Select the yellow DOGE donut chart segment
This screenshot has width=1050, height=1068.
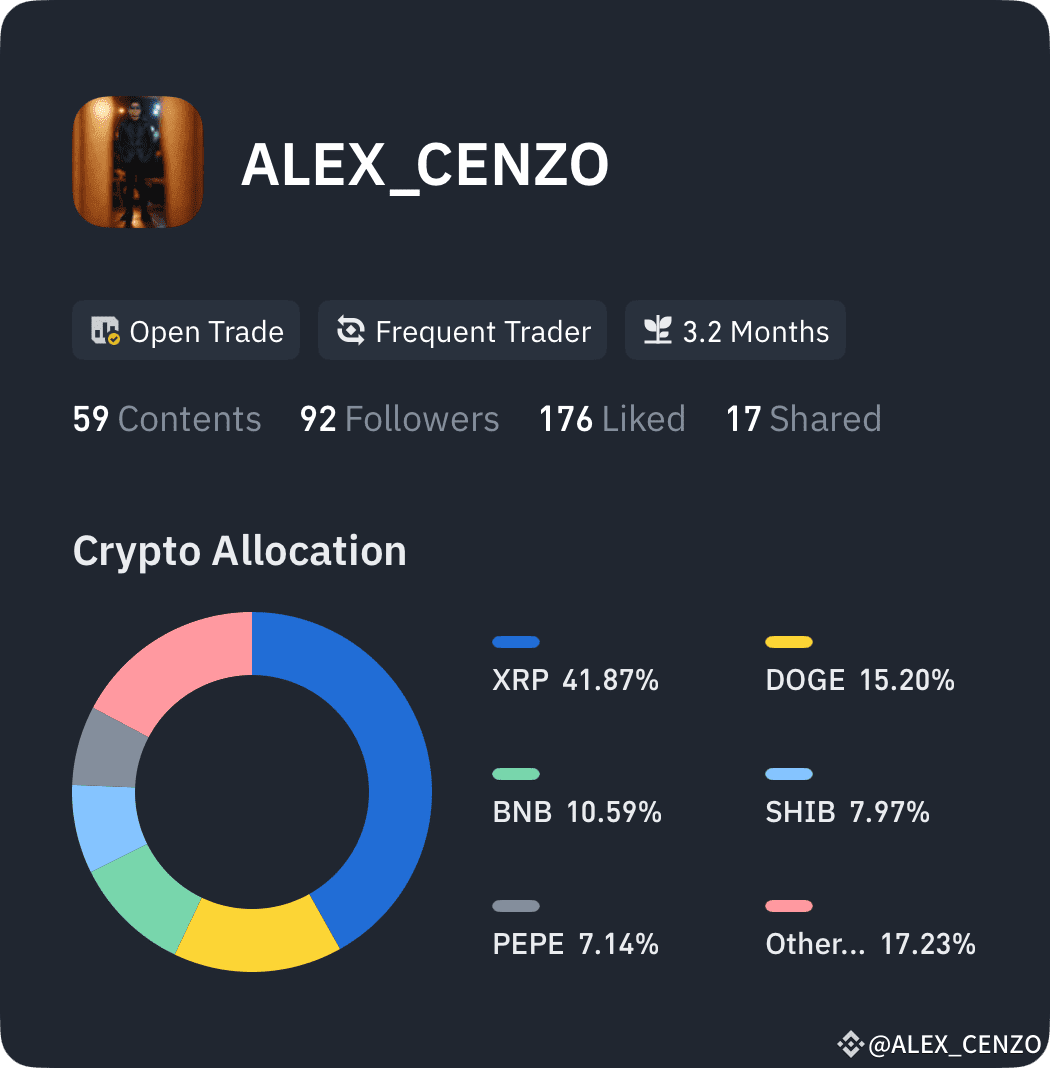pyautogui.click(x=257, y=940)
